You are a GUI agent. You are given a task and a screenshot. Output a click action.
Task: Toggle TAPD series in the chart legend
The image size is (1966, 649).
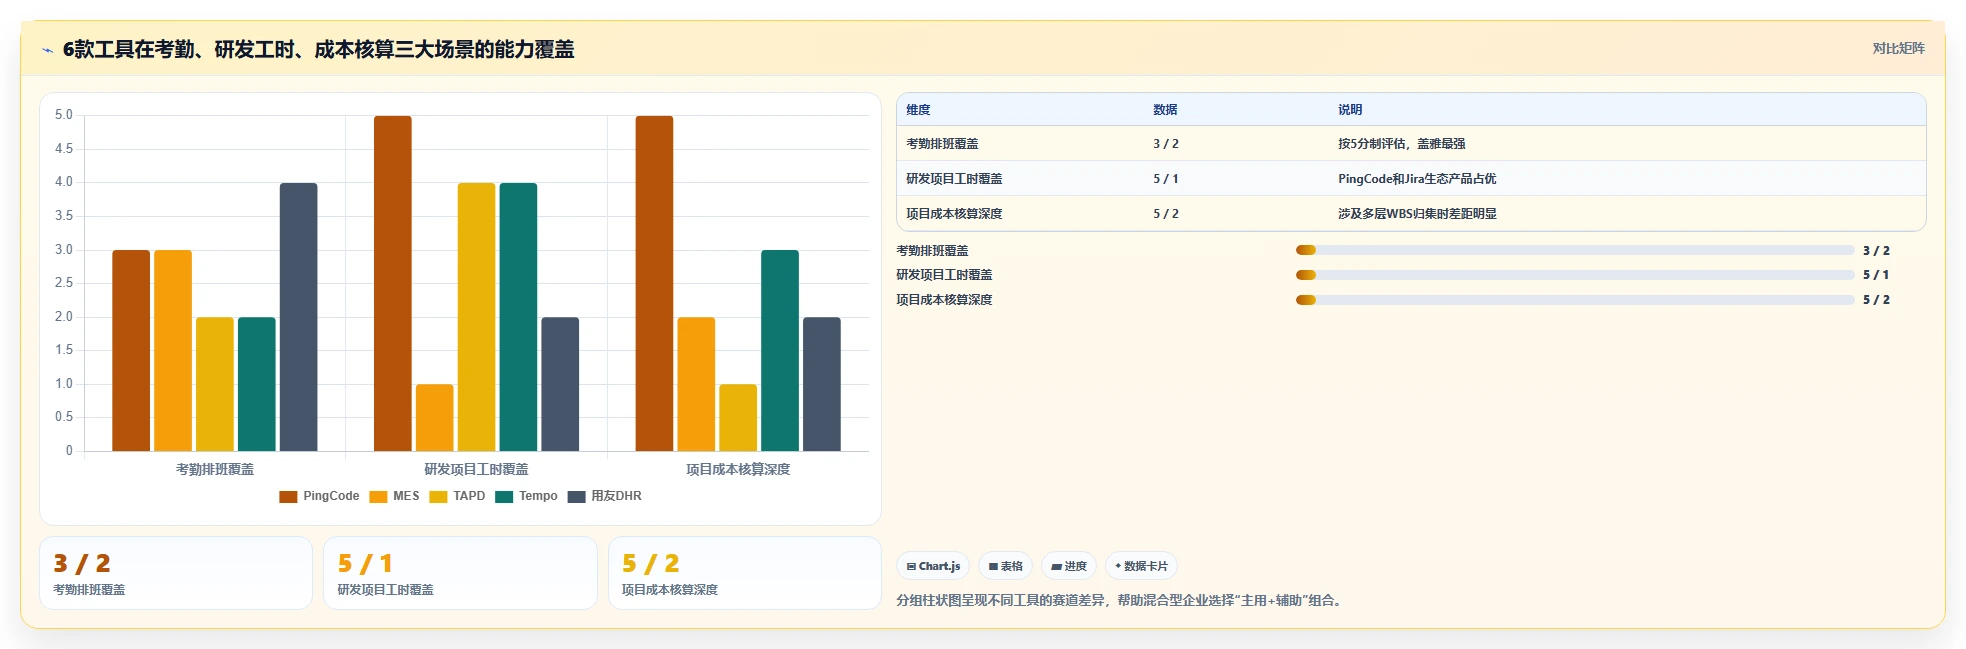pyautogui.click(x=457, y=496)
